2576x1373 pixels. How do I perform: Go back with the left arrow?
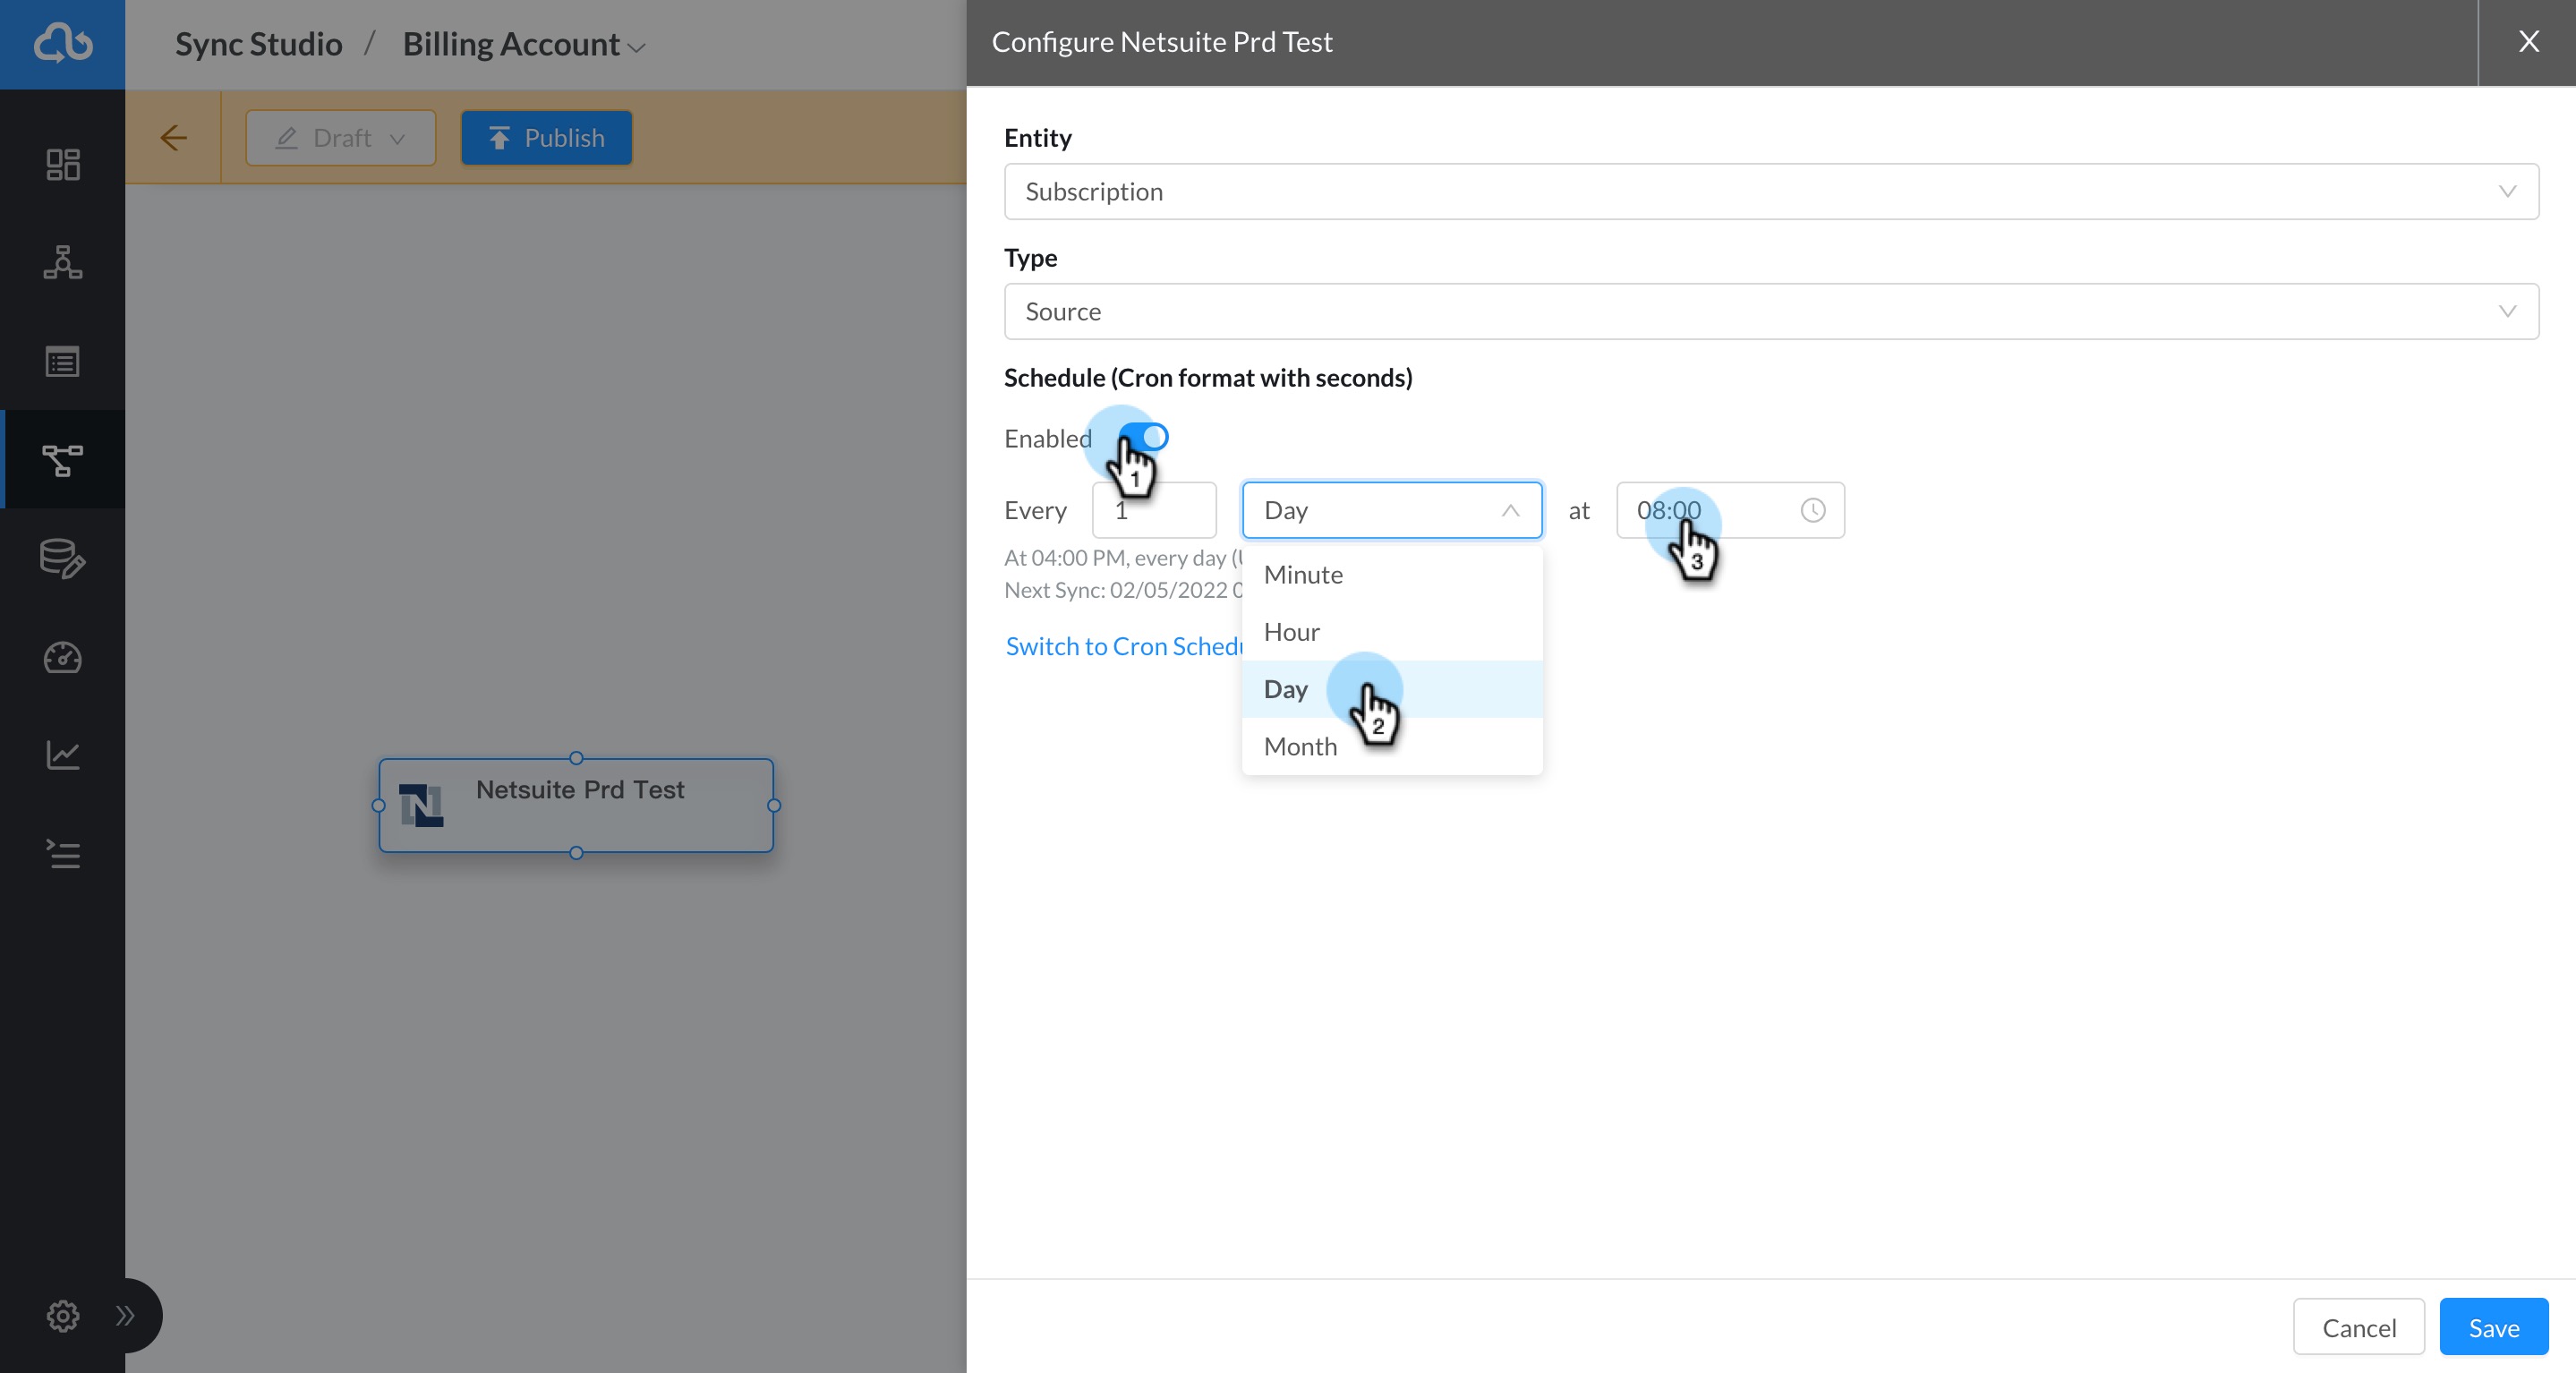point(174,138)
